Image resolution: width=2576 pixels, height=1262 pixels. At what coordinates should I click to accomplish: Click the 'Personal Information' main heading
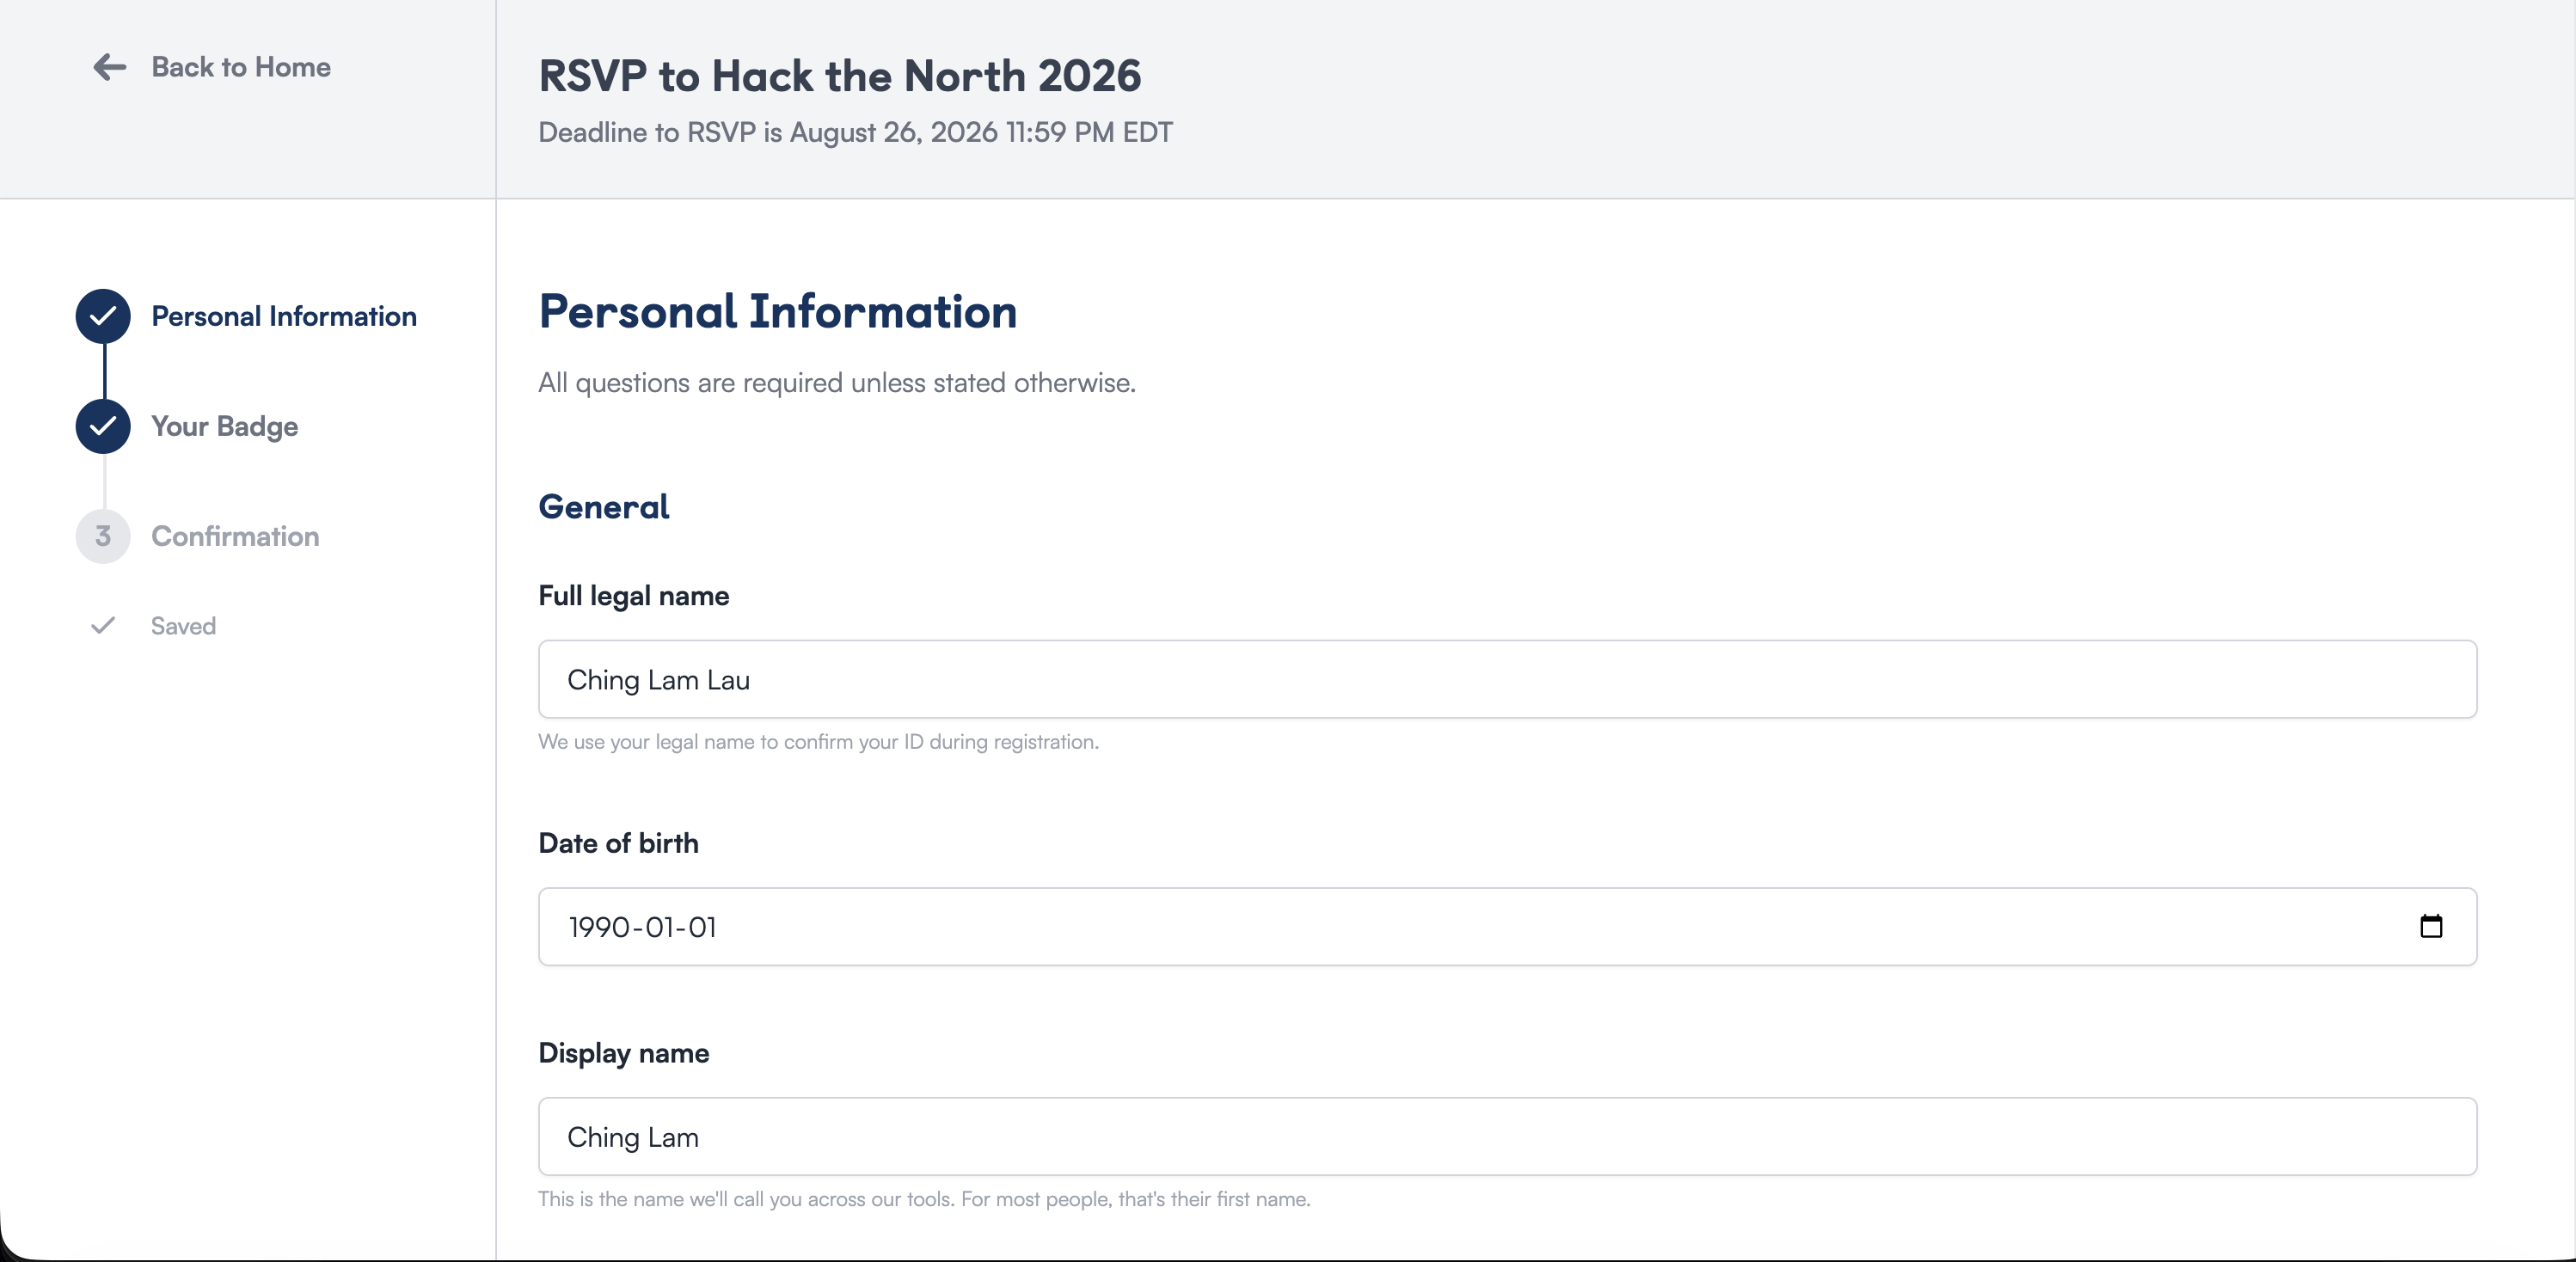778,311
